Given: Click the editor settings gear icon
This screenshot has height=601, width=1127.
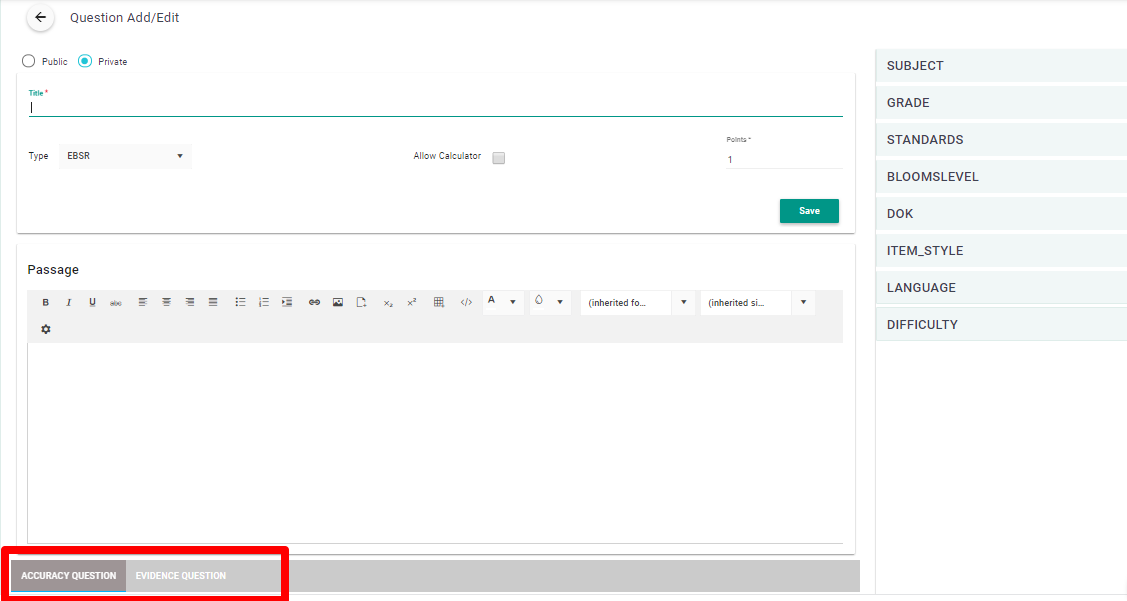Looking at the screenshot, I should pos(45,329).
